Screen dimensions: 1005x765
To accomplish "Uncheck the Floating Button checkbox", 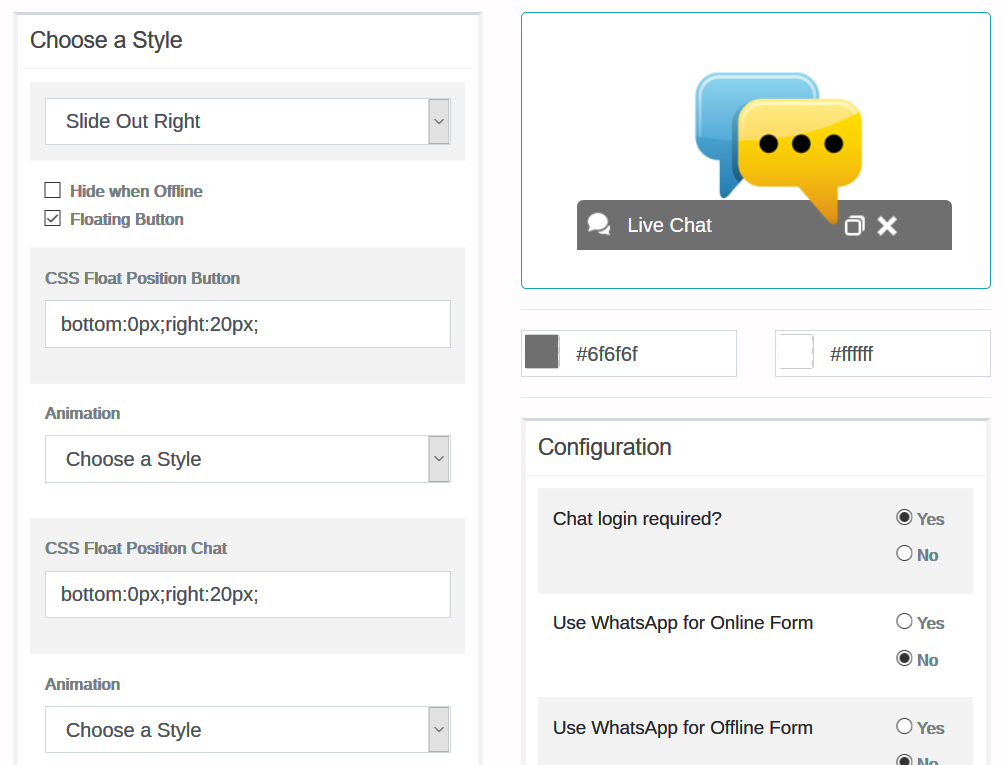I will [x=53, y=218].
